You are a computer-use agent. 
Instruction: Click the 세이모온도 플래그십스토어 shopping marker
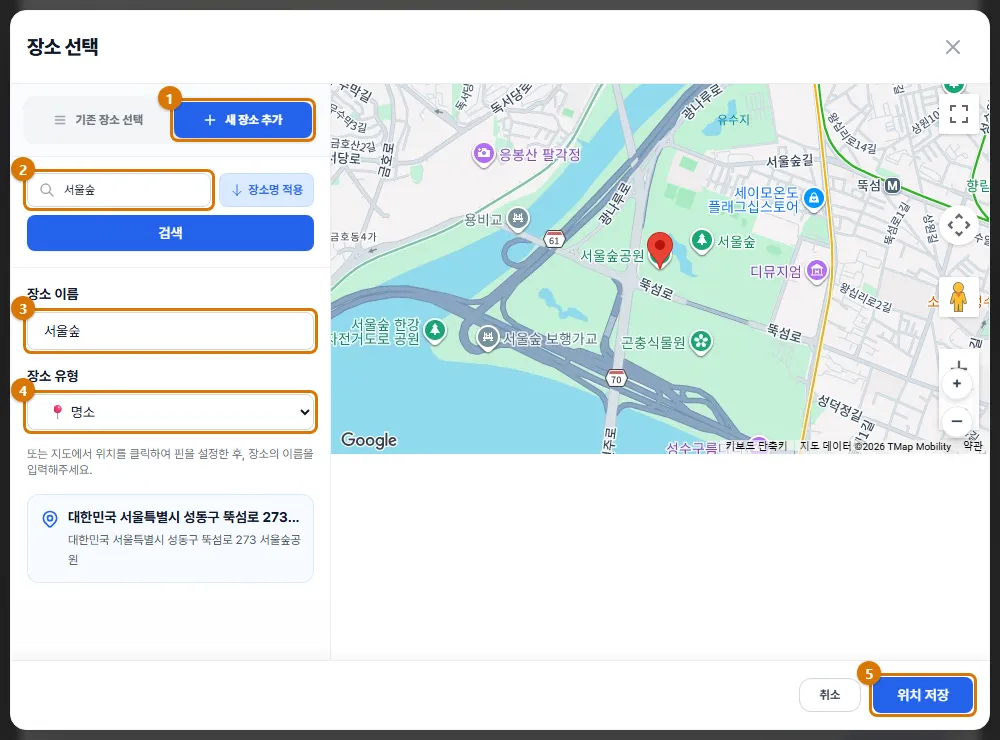[813, 198]
